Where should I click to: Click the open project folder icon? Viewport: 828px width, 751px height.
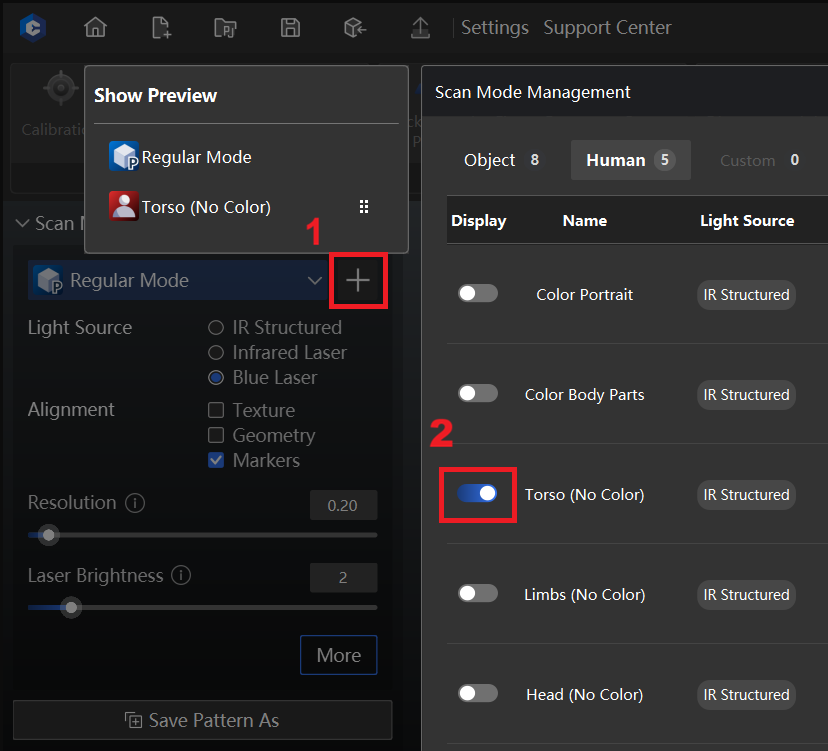[225, 27]
